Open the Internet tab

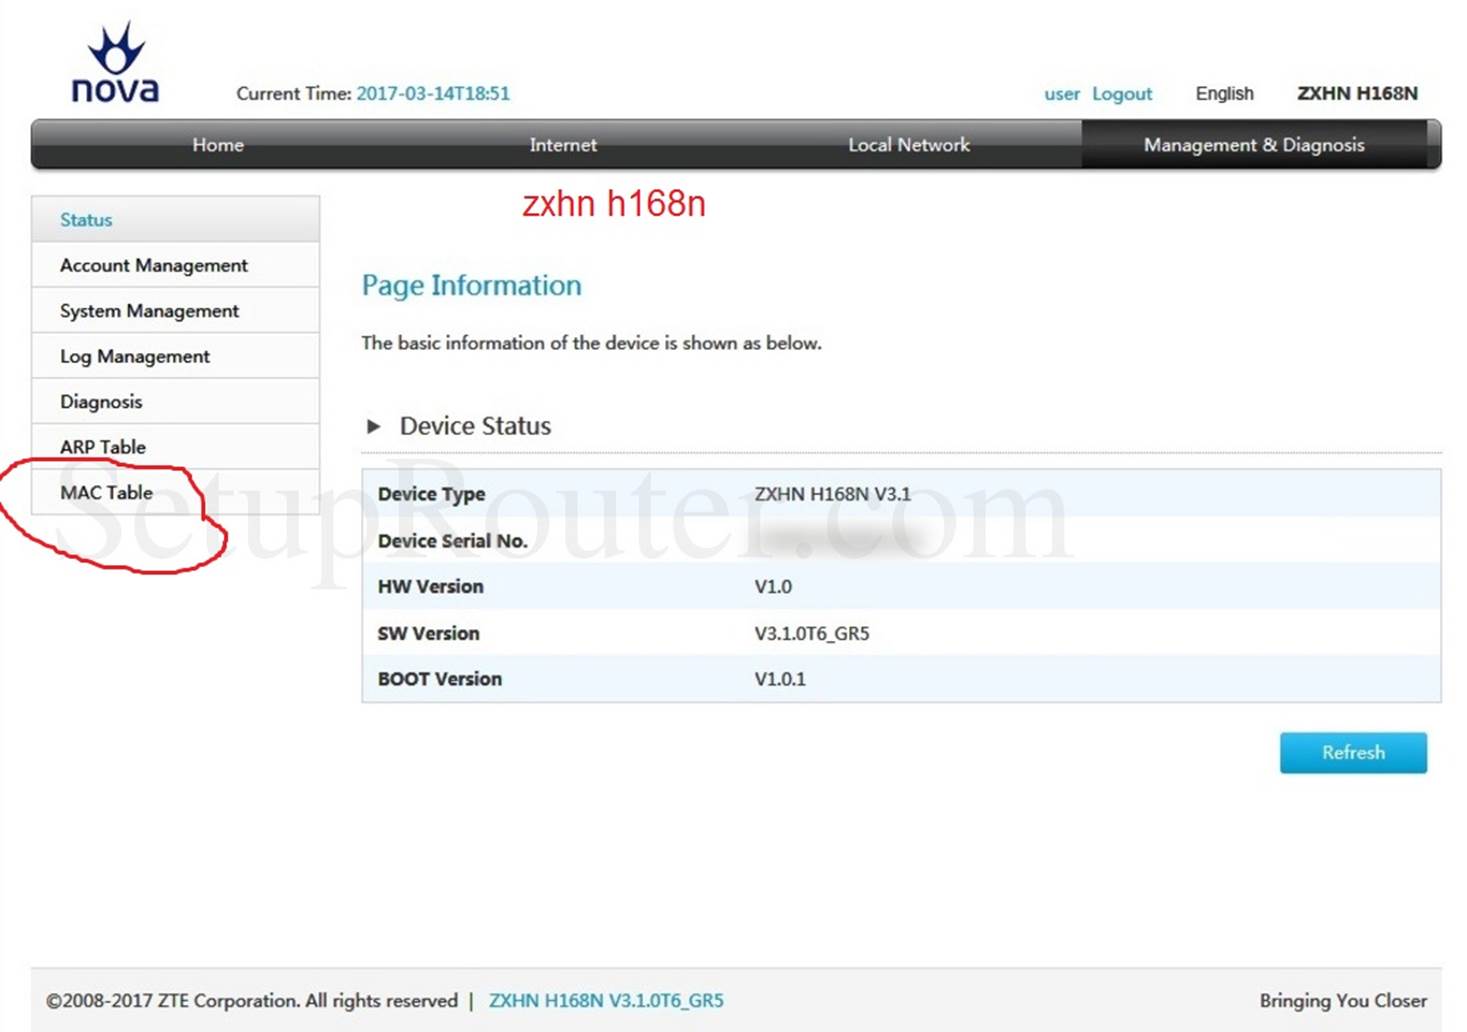(x=563, y=145)
